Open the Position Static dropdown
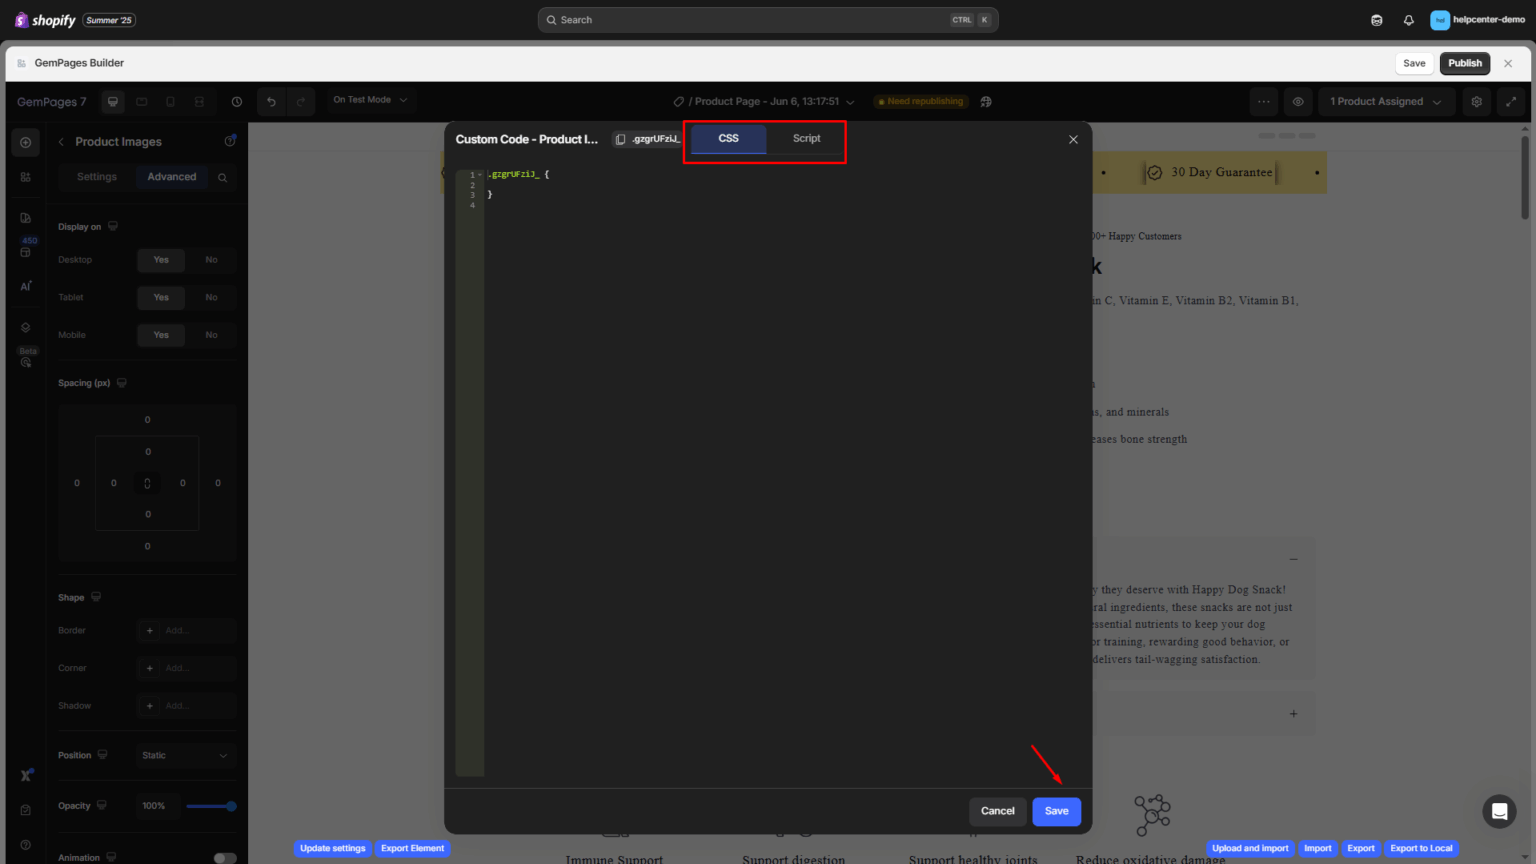 [x=185, y=755]
